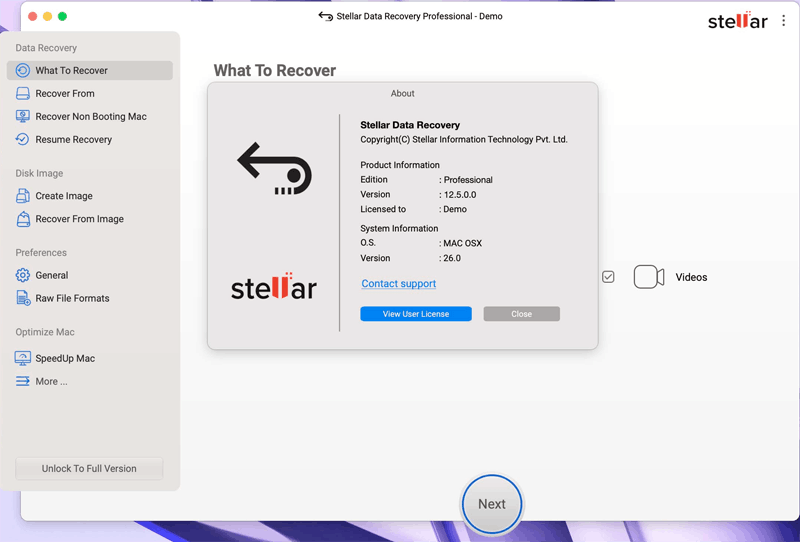Click the Raw File Formats icon
The height and width of the screenshot is (542, 800).
(x=22, y=298)
